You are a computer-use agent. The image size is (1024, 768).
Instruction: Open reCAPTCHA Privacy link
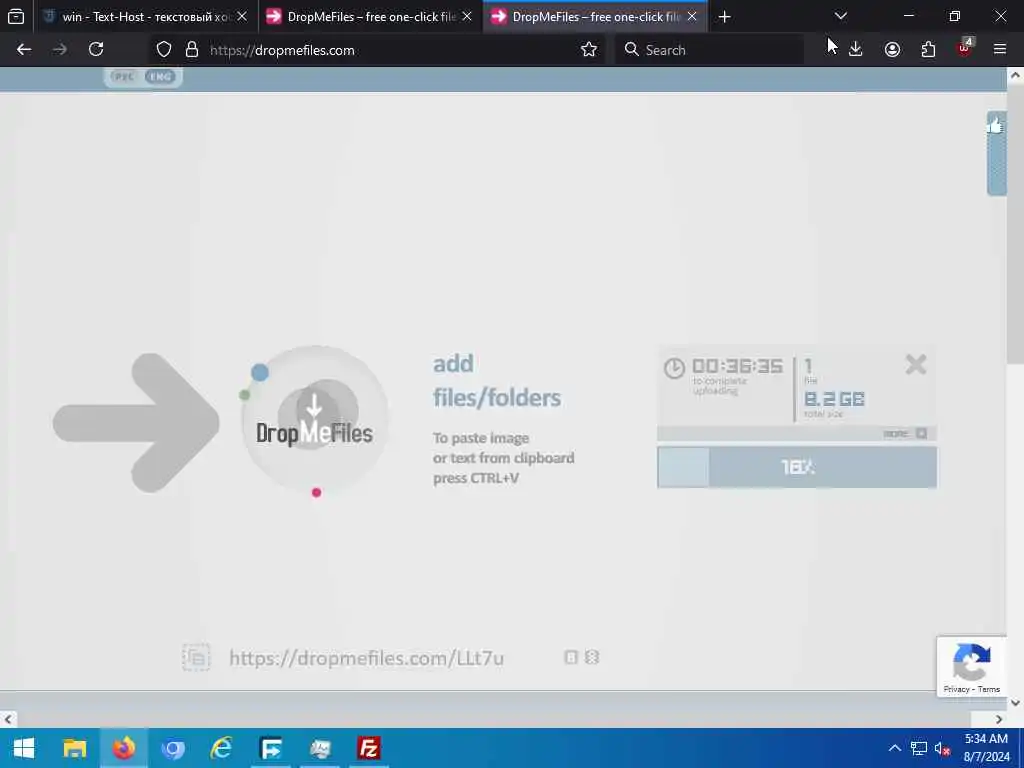point(956,689)
